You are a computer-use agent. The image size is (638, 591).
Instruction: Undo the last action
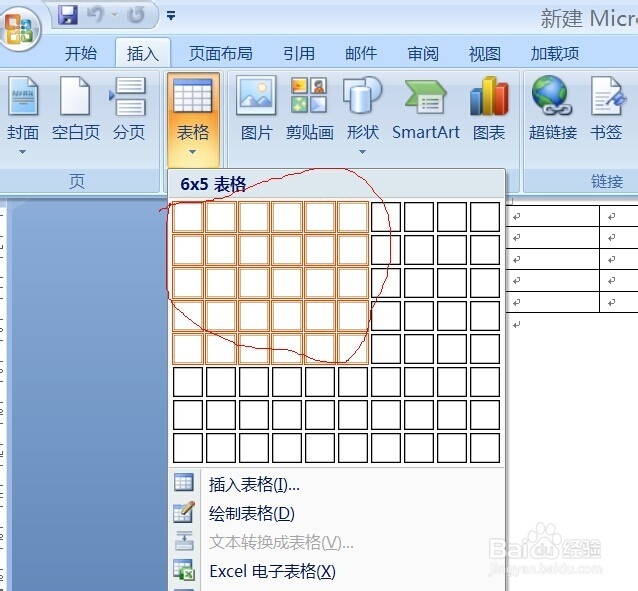pos(96,15)
